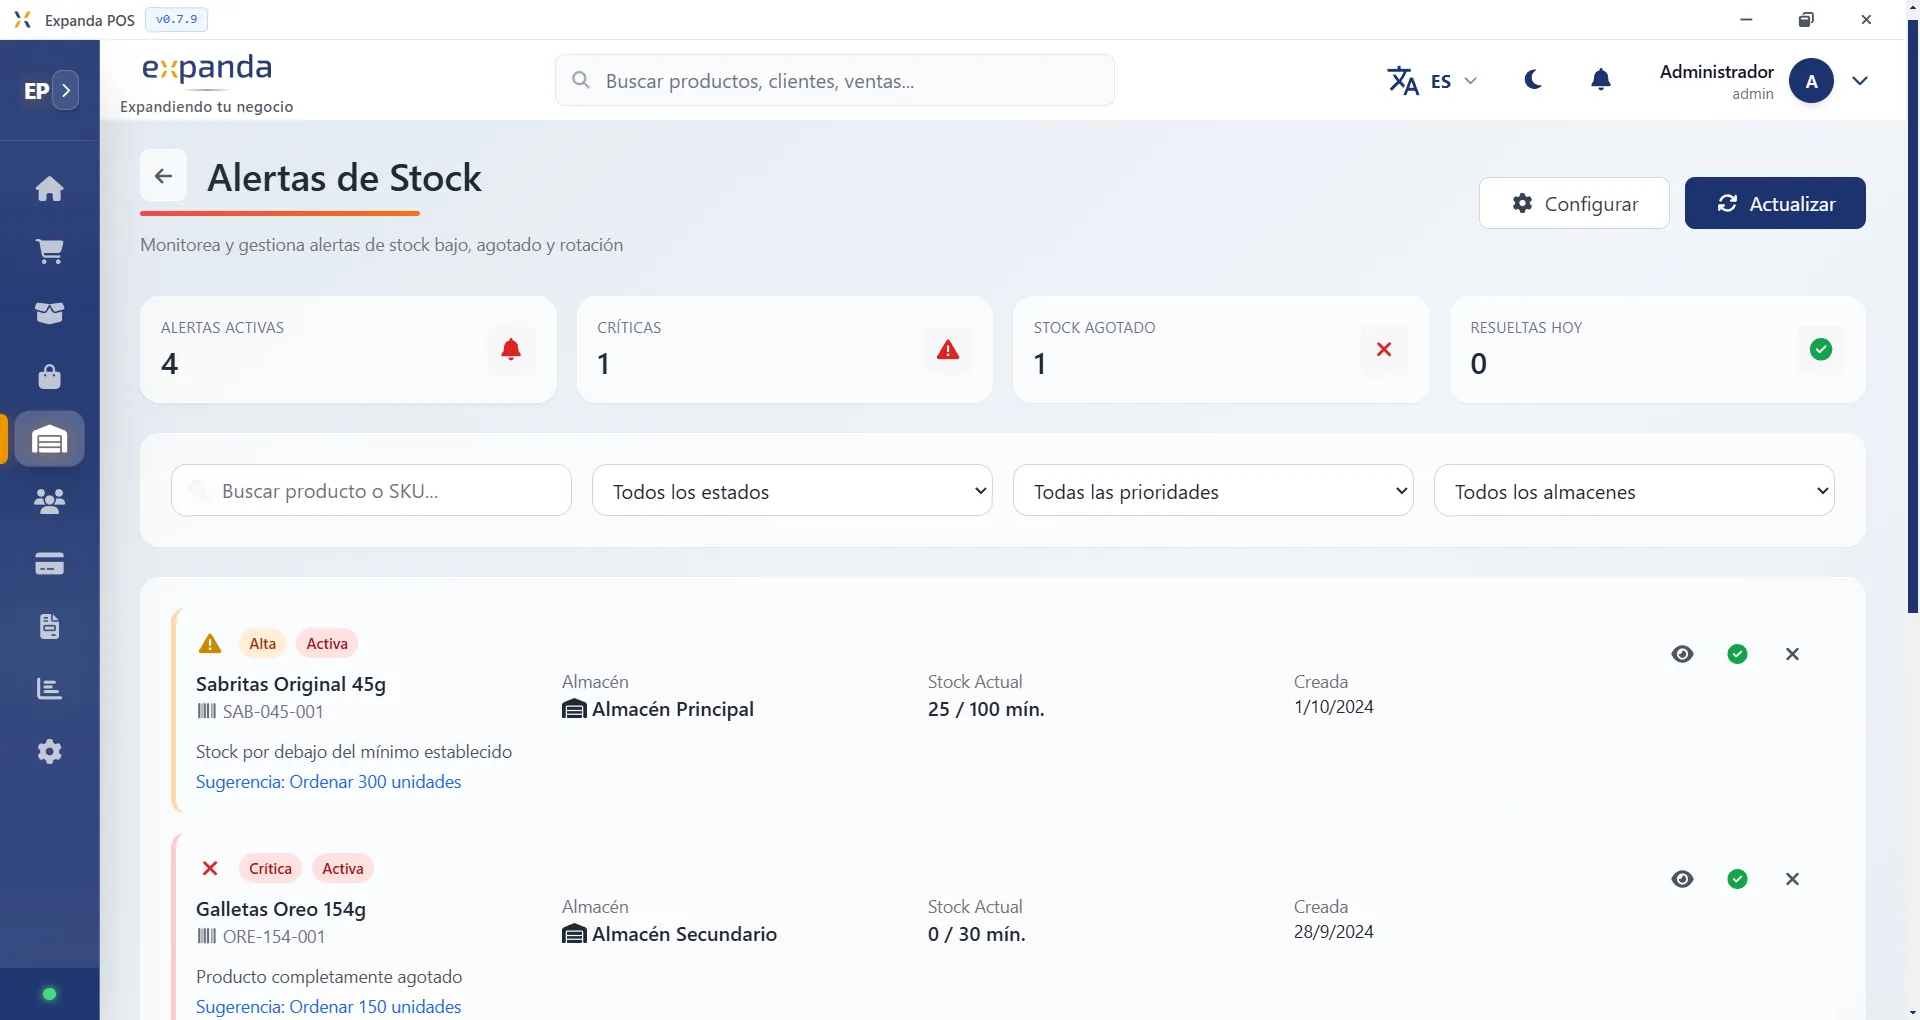The image size is (1920, 1020).
Task: Open the shopping cart sales icon
Action: click(49, 251)
